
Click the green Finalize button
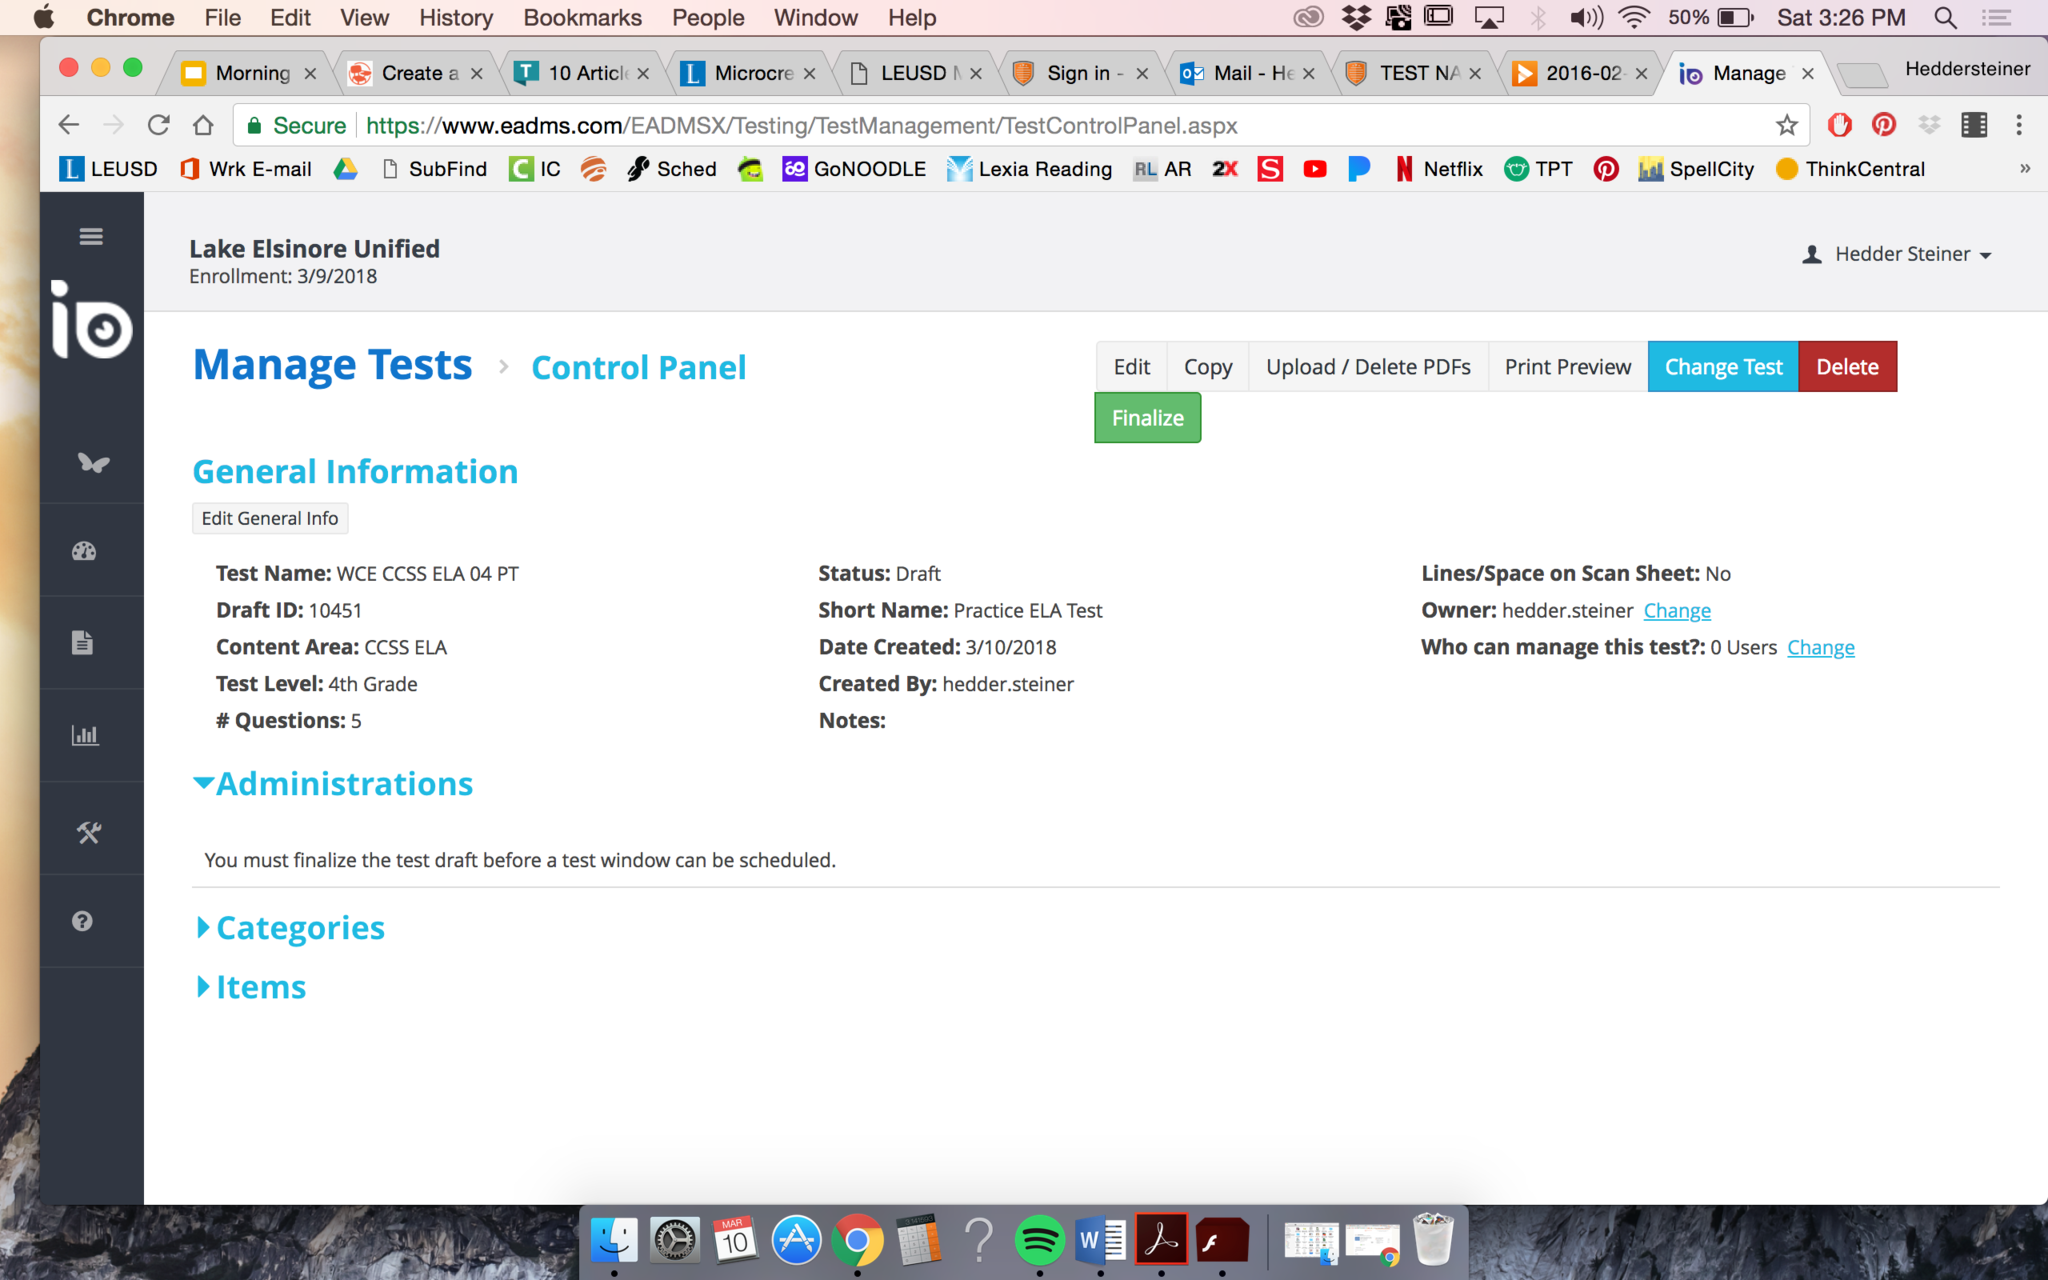1147,418
